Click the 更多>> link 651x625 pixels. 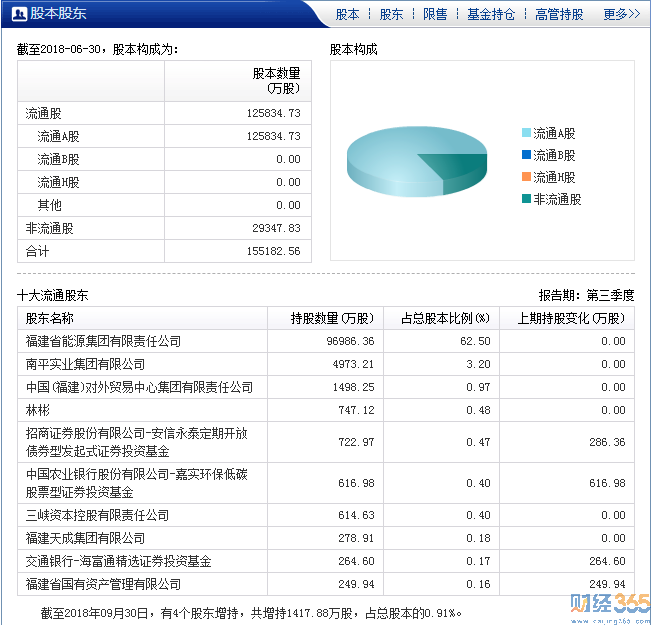pos(622,15)
